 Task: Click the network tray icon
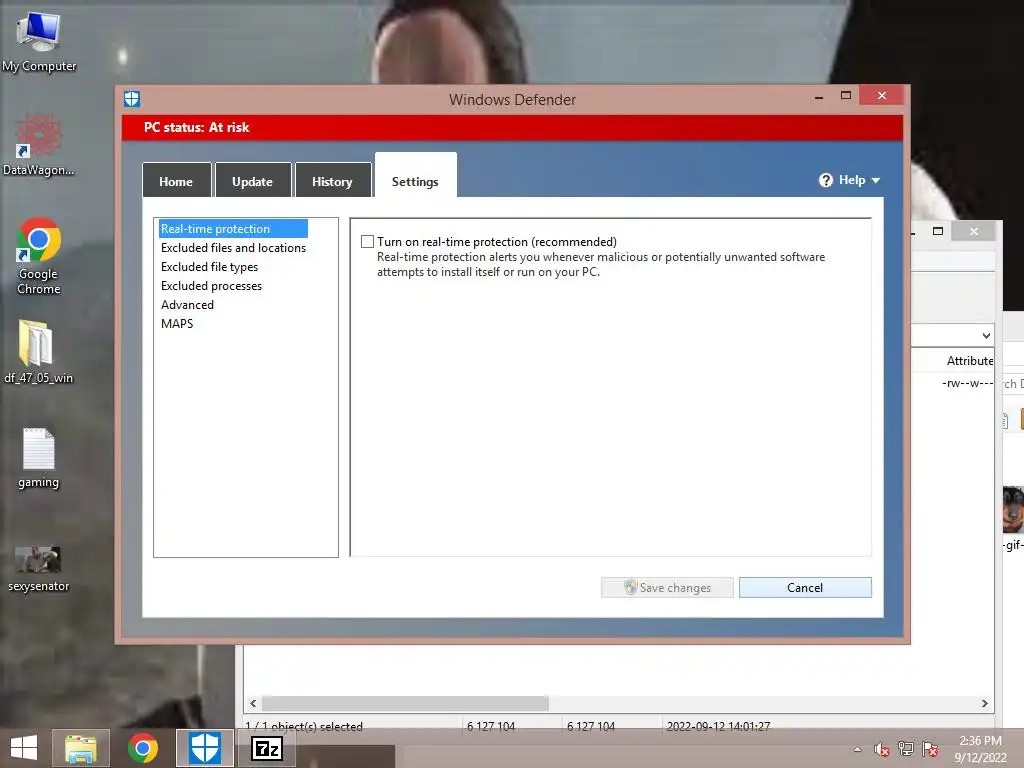(906, 749)
